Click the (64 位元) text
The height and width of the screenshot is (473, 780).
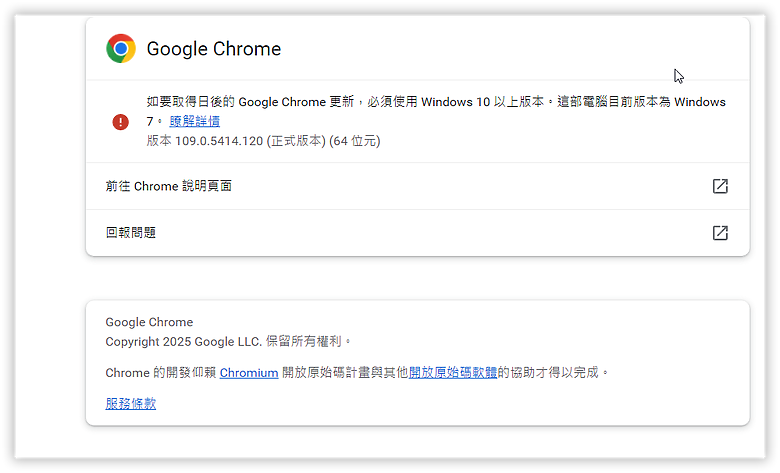(x=355, y=141)
